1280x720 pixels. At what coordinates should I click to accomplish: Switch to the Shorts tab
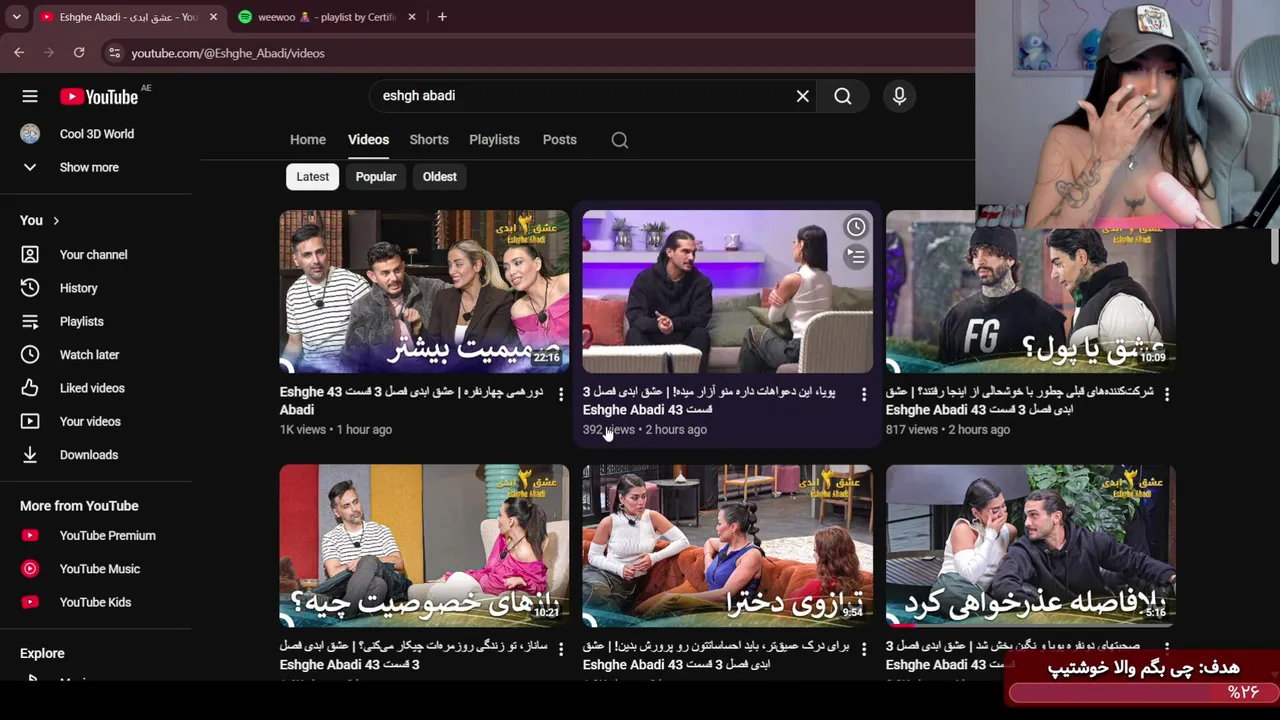(429, 140)
